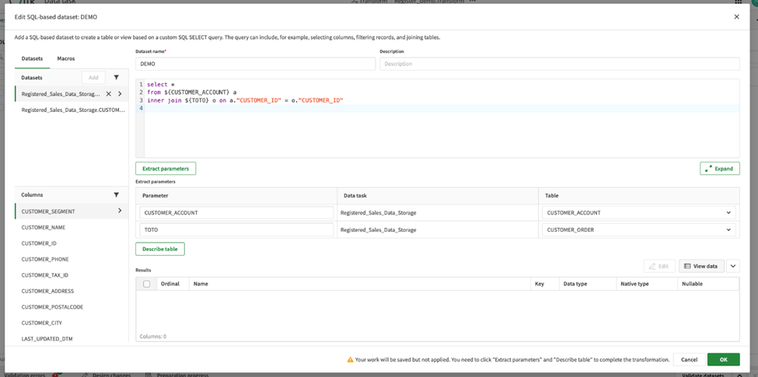Click the Extract parameters button
This screenshot has width=758, height=377.
click(165, 169)
